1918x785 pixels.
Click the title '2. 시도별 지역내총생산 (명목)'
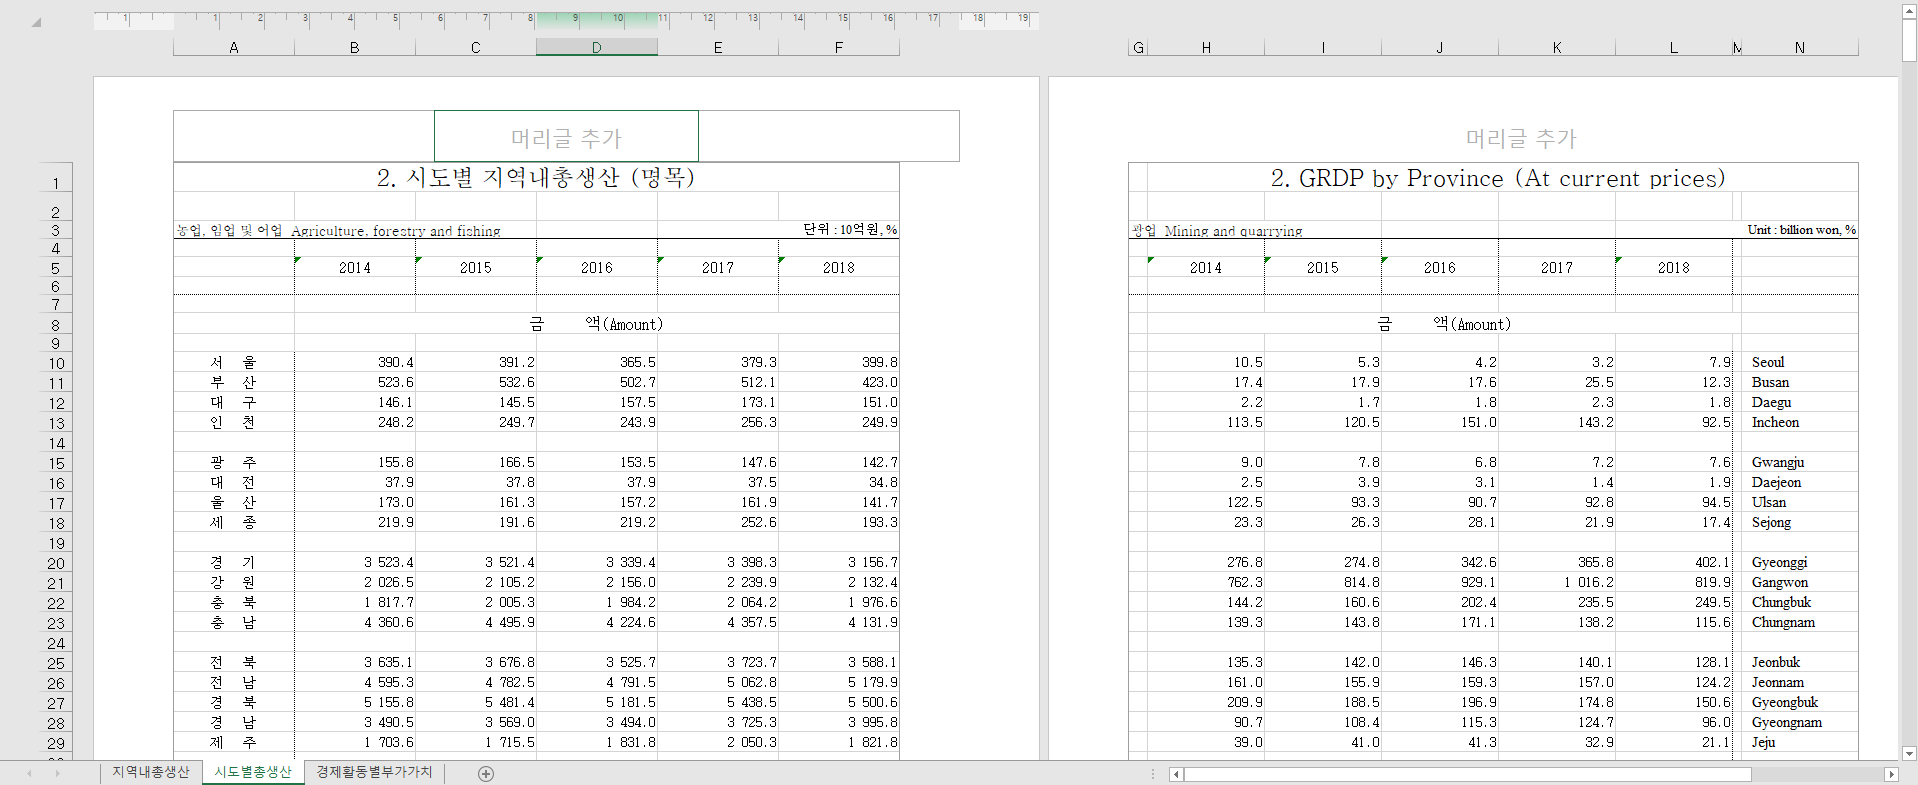(x=536, y=177)
